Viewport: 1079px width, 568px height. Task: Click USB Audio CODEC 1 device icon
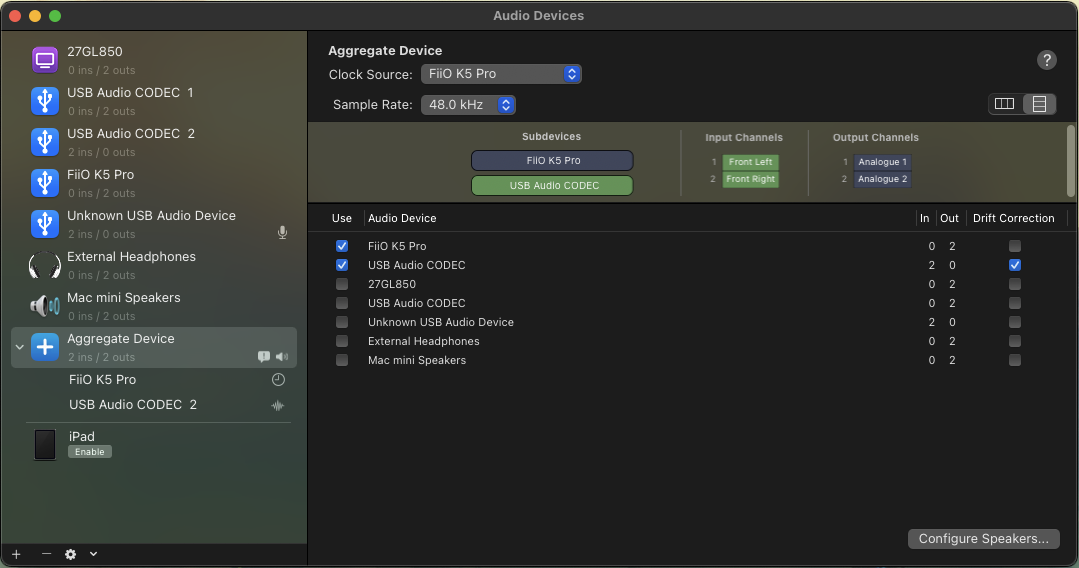(x=45, y=101)
